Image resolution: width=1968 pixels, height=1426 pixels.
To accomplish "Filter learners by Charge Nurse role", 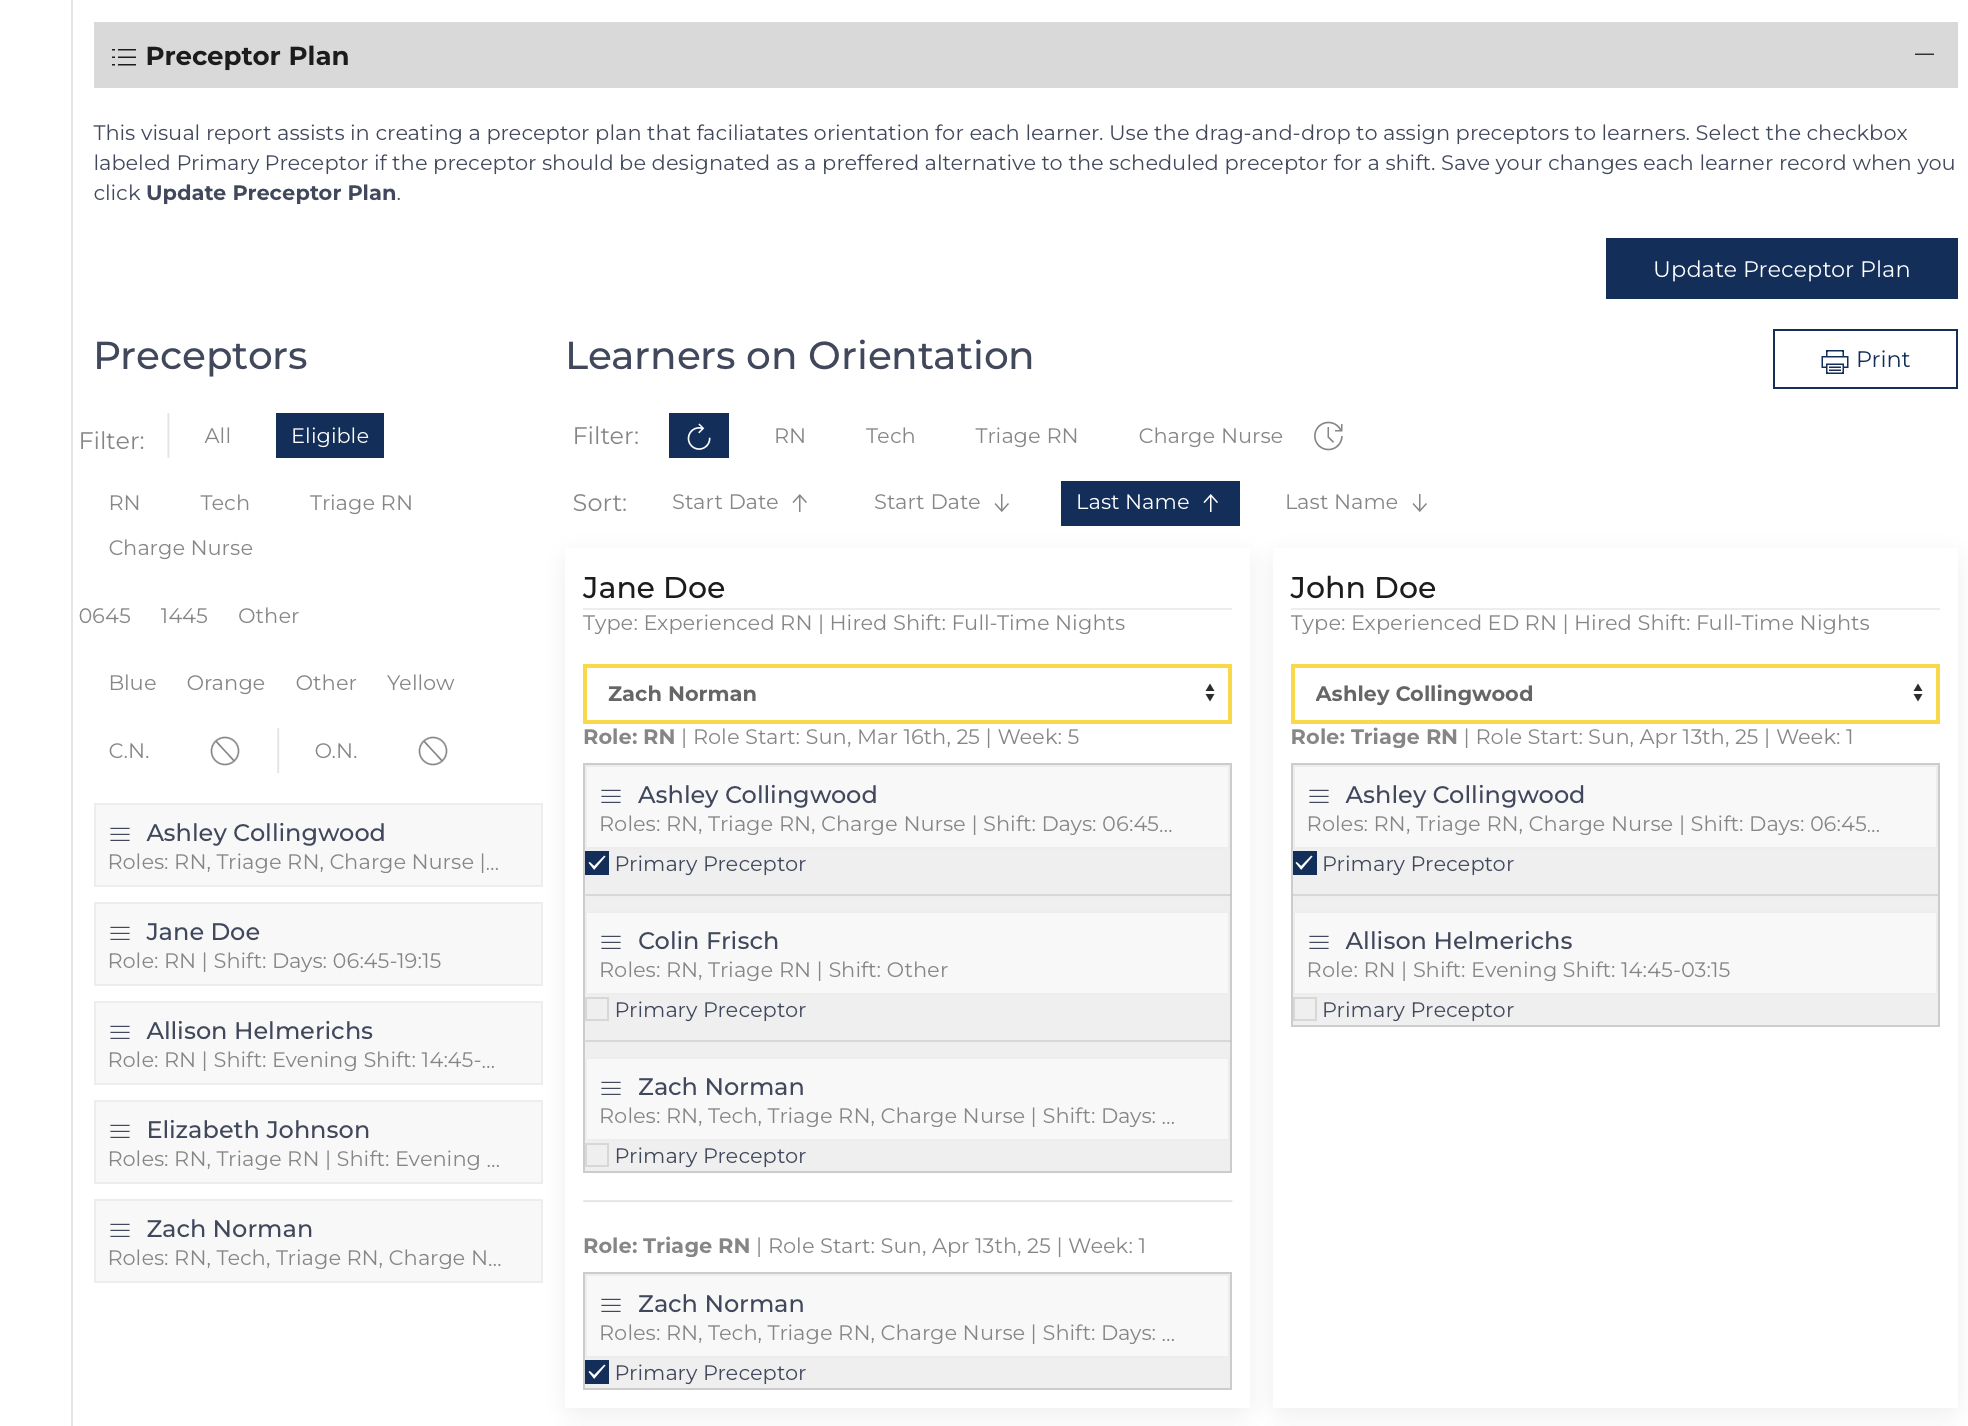I will click(1210, 436).
